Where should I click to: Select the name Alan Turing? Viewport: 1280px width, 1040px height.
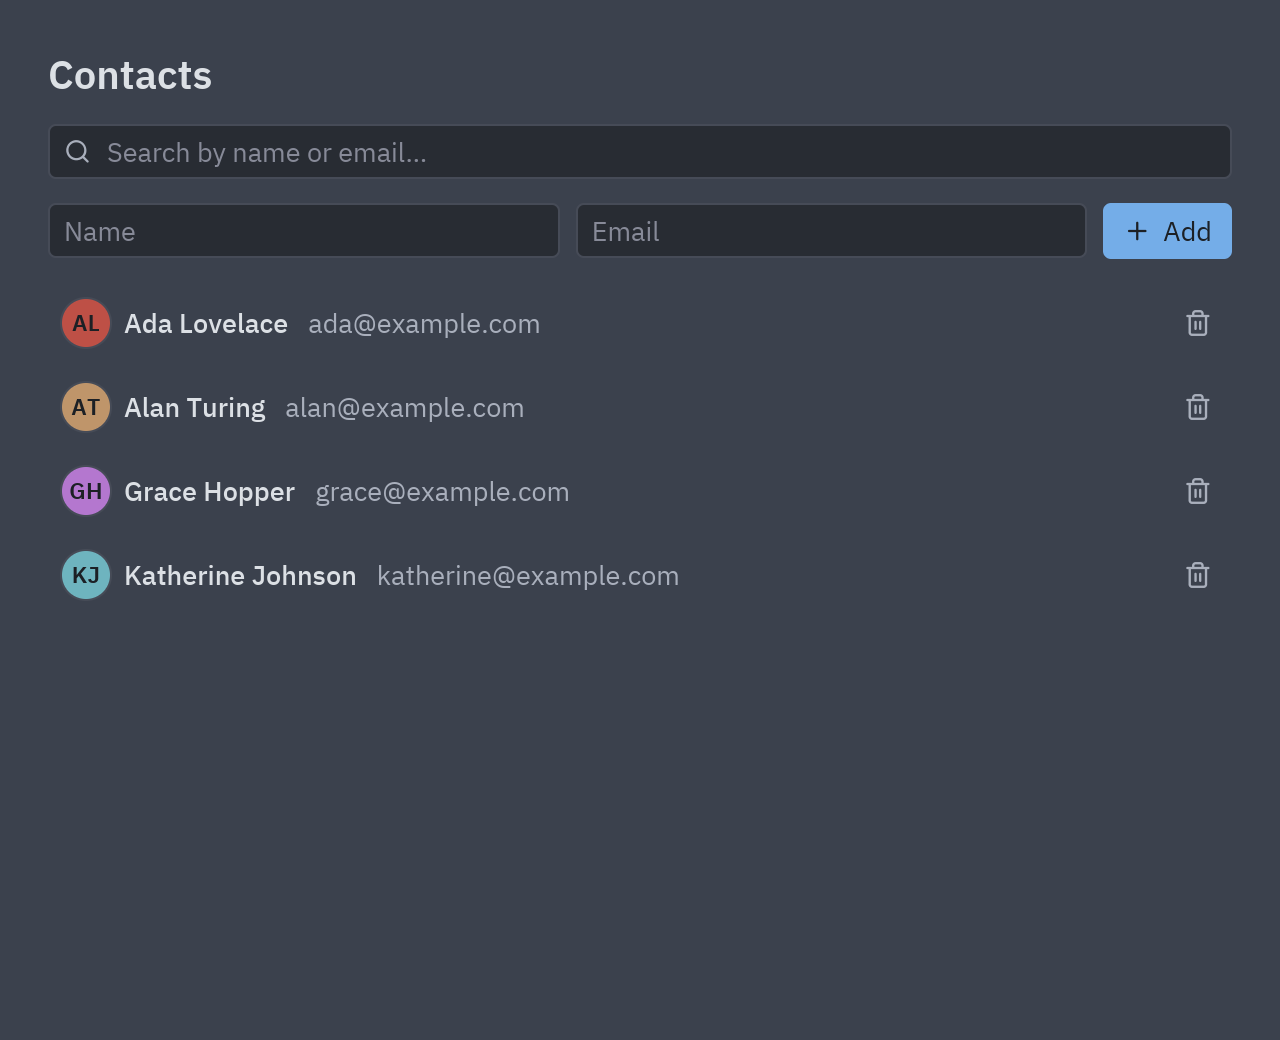[195, 408]
